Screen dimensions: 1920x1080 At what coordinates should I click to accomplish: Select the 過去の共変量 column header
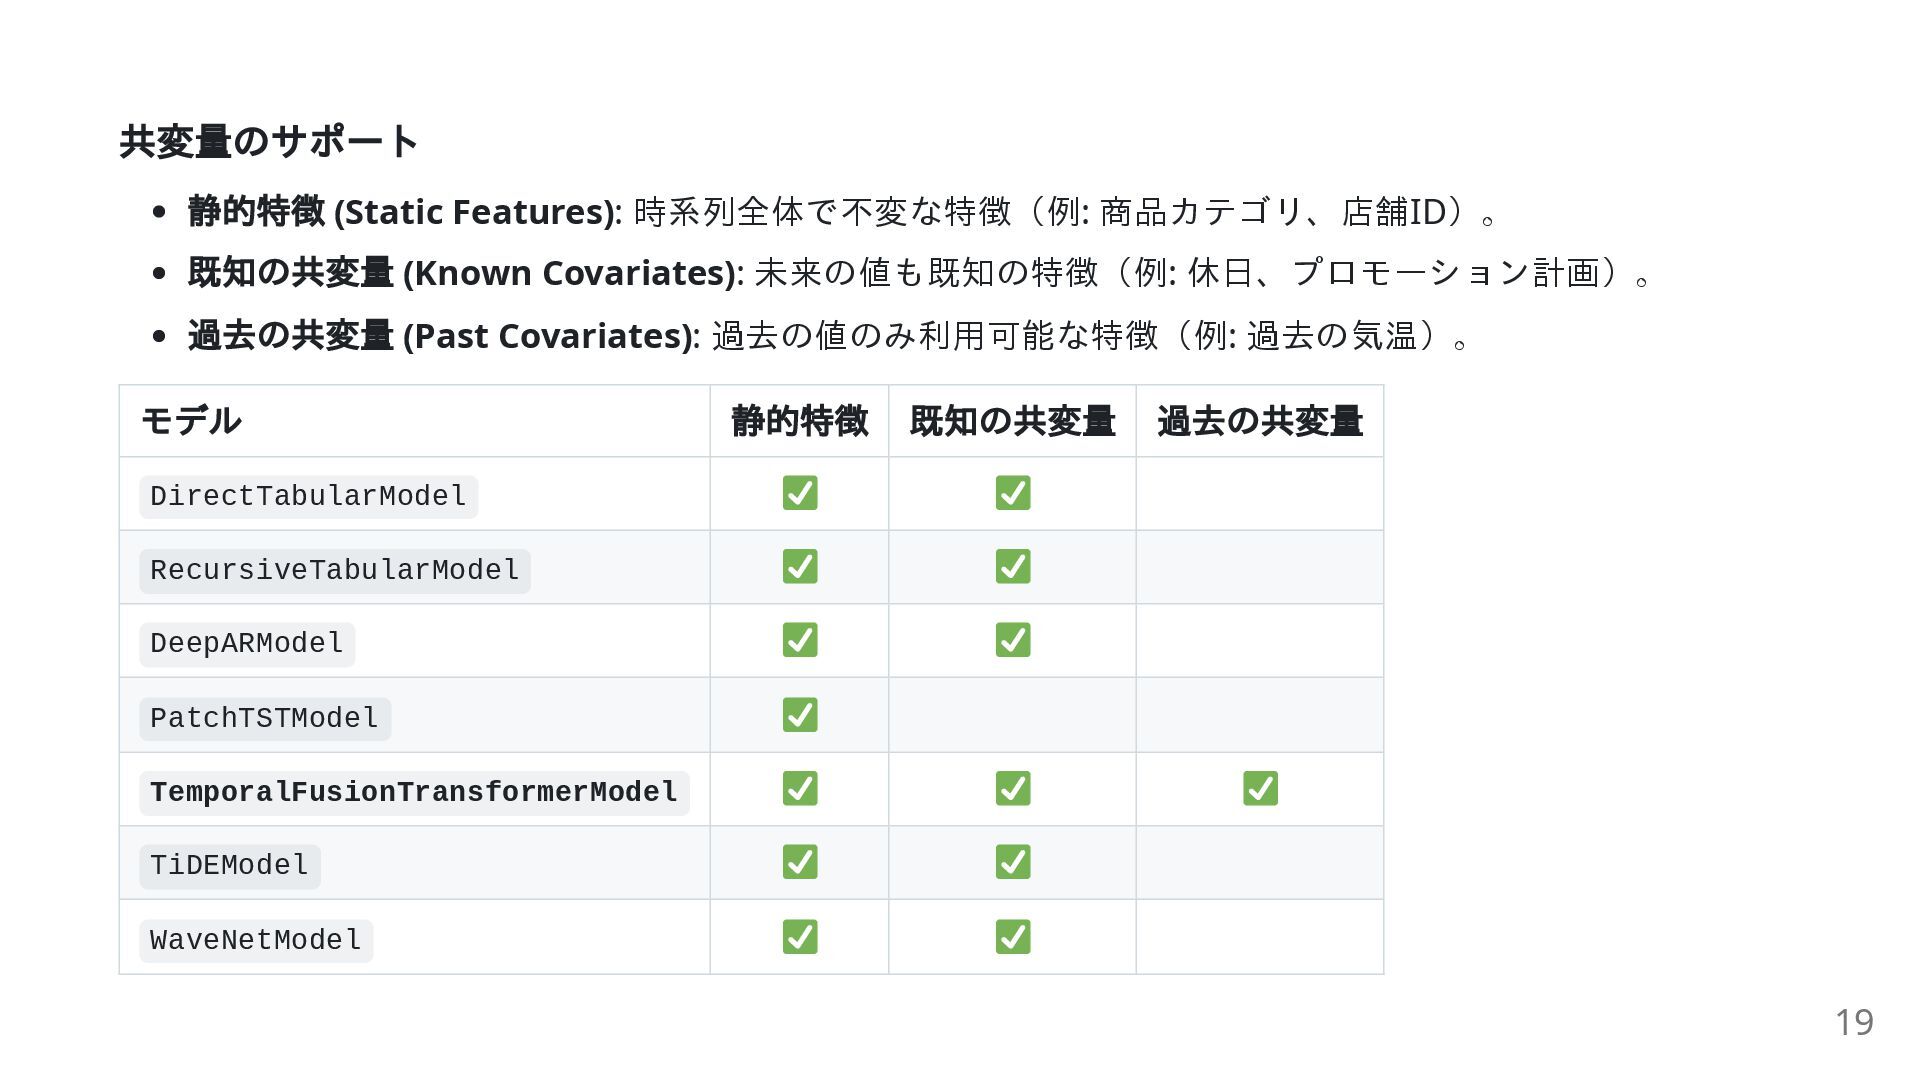(1260, 421)
